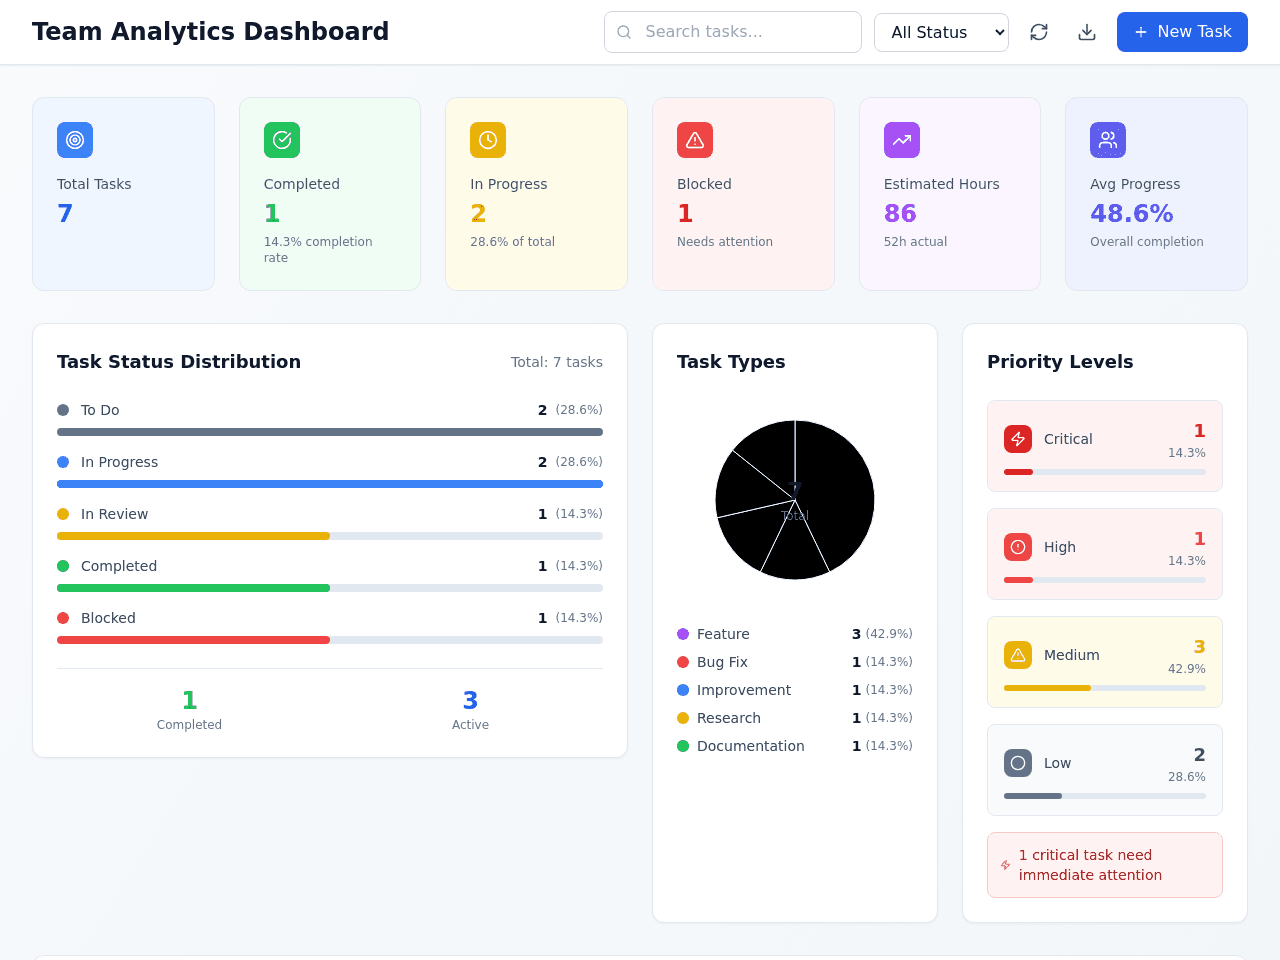
Task: Click the 'Feature' task type label
Action: click(723, 634)
